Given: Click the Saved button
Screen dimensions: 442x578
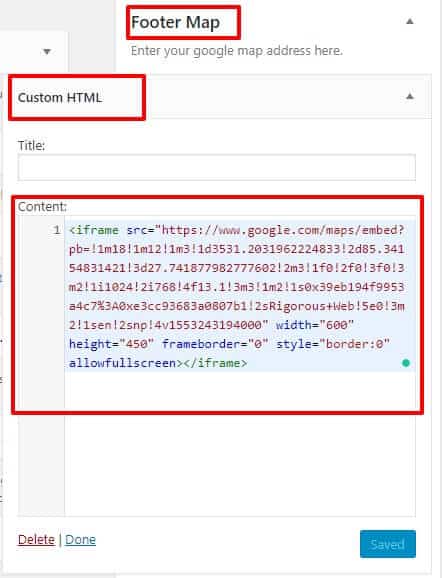Looking at the screenshot, I should click(388, 544).
